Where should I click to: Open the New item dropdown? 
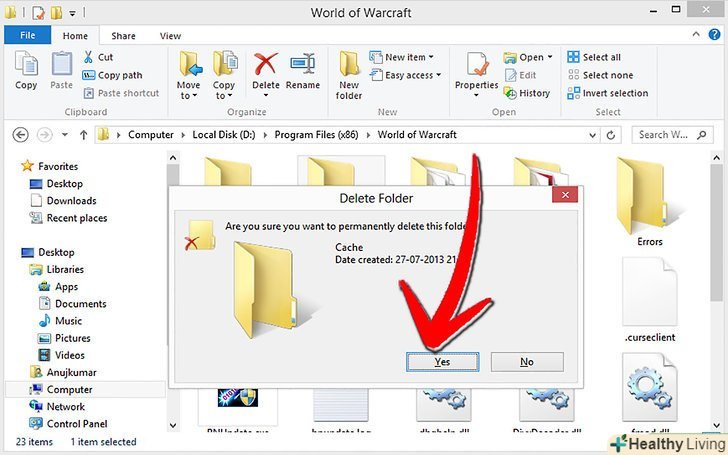[x=402, y=57]
